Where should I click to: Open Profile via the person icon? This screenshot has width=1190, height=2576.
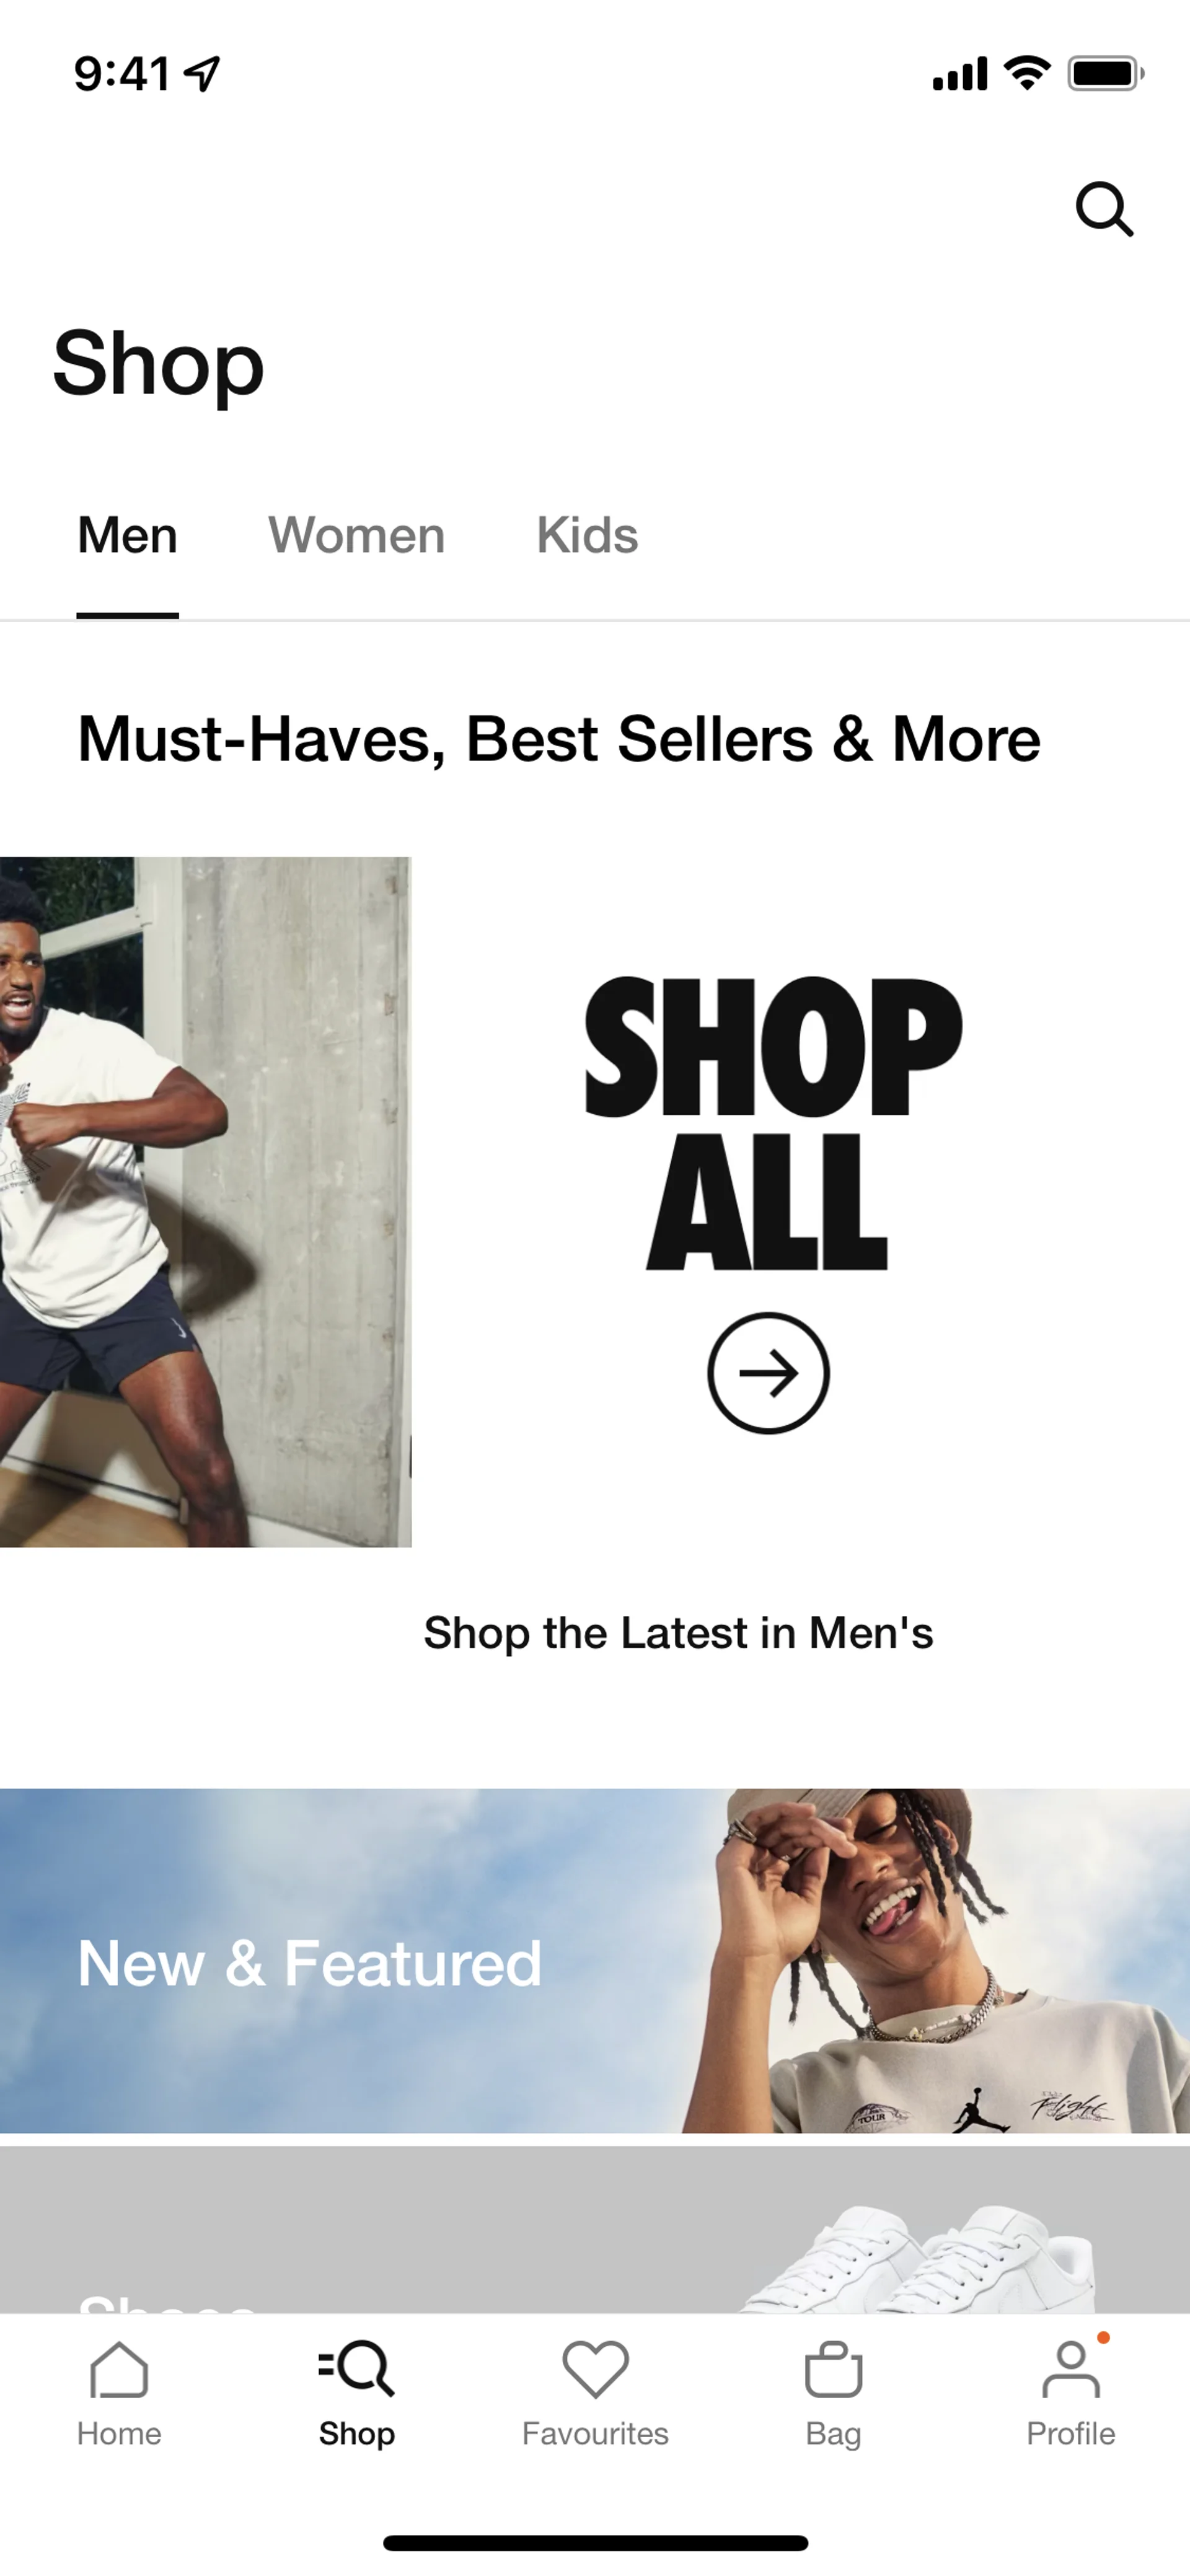pos(1071,2369)
